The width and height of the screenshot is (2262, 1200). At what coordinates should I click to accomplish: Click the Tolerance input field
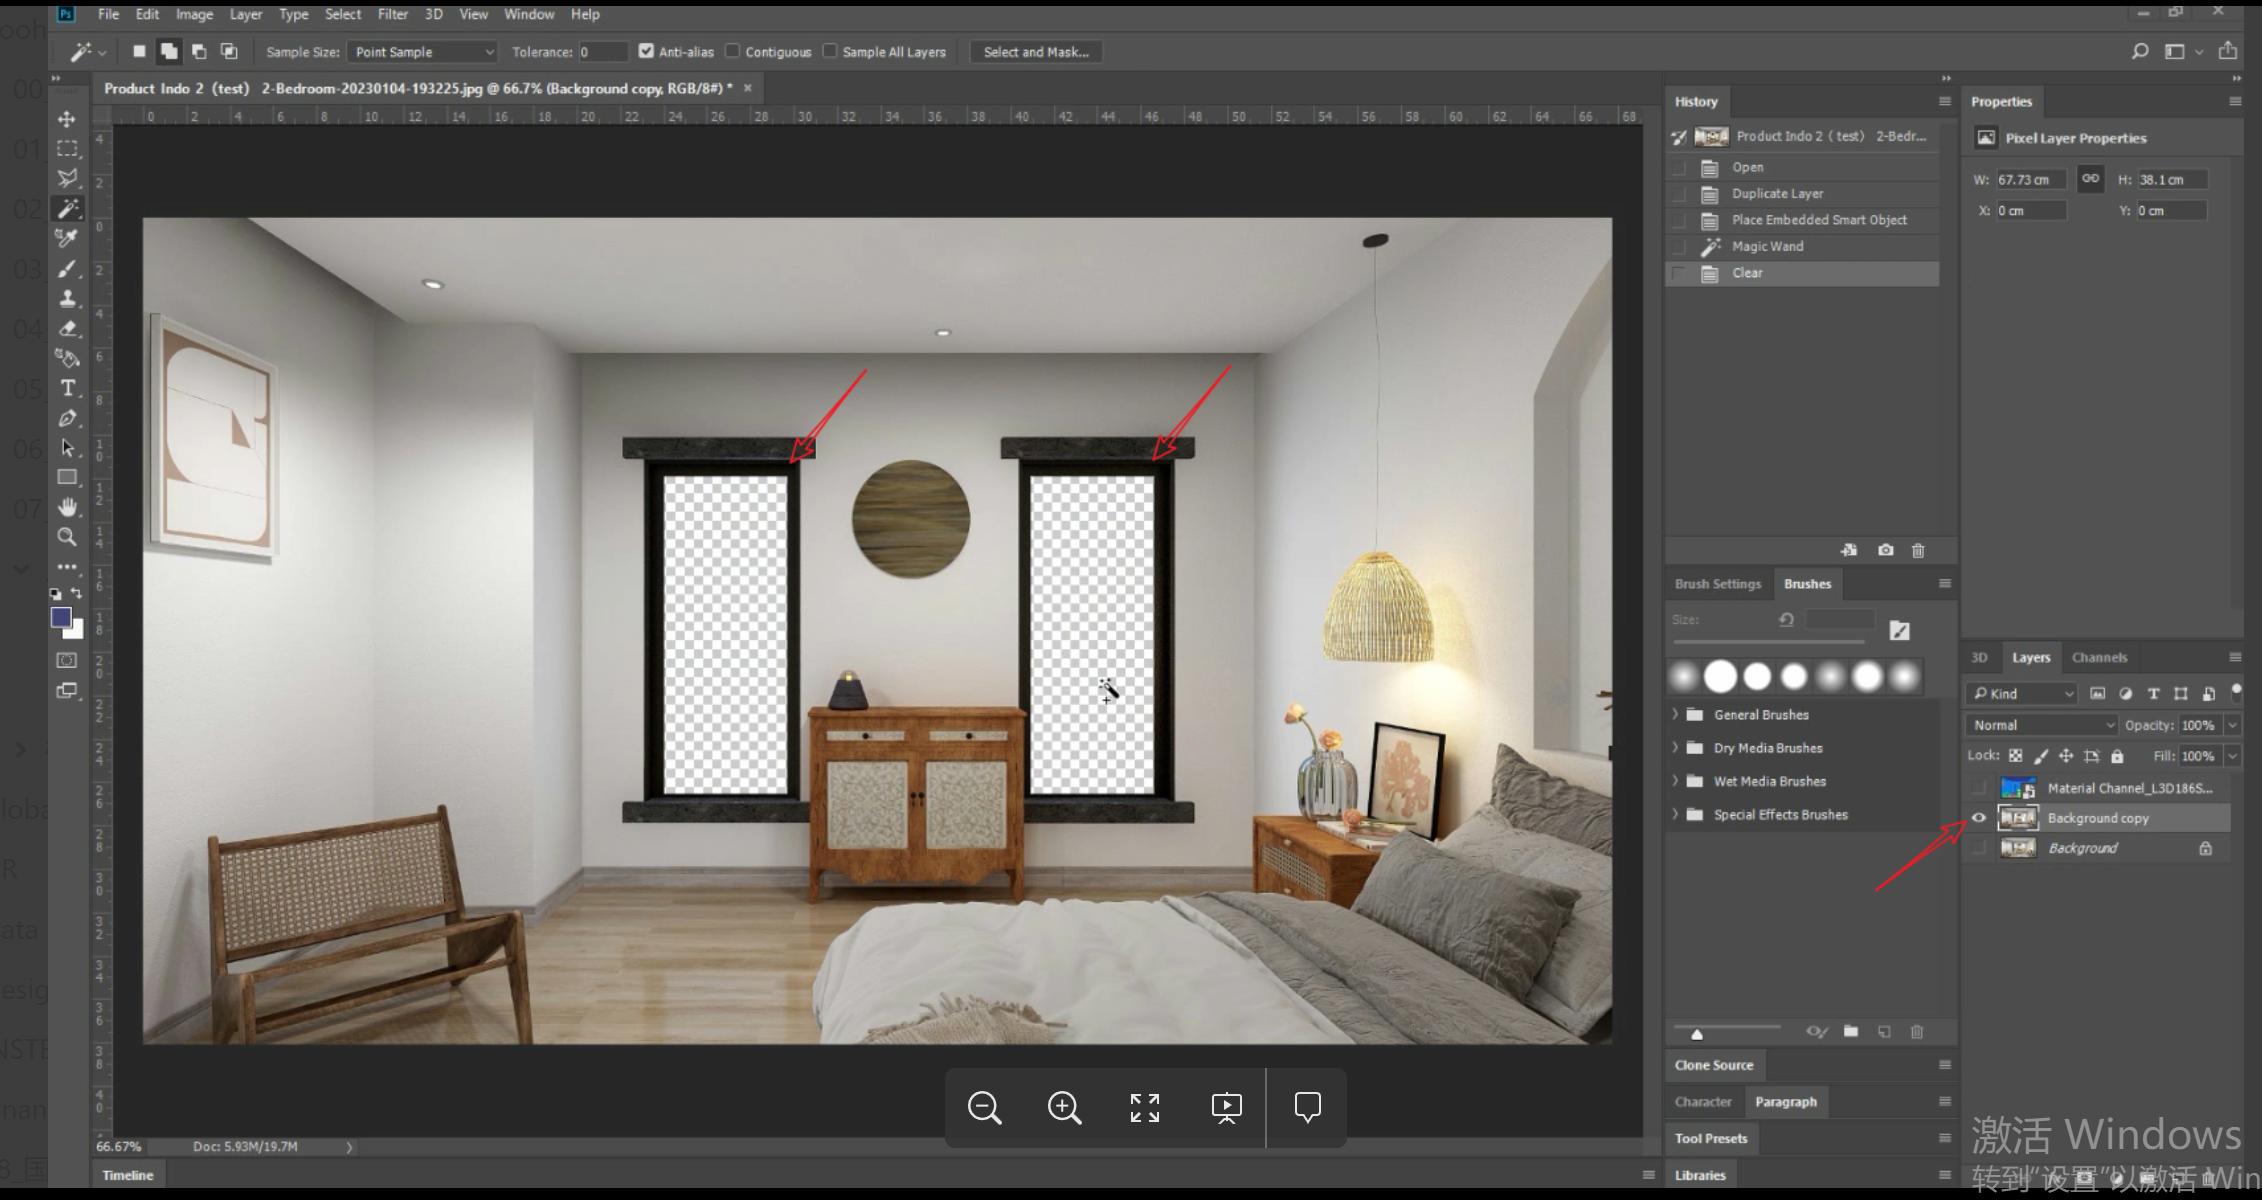[x=602, y=52]
